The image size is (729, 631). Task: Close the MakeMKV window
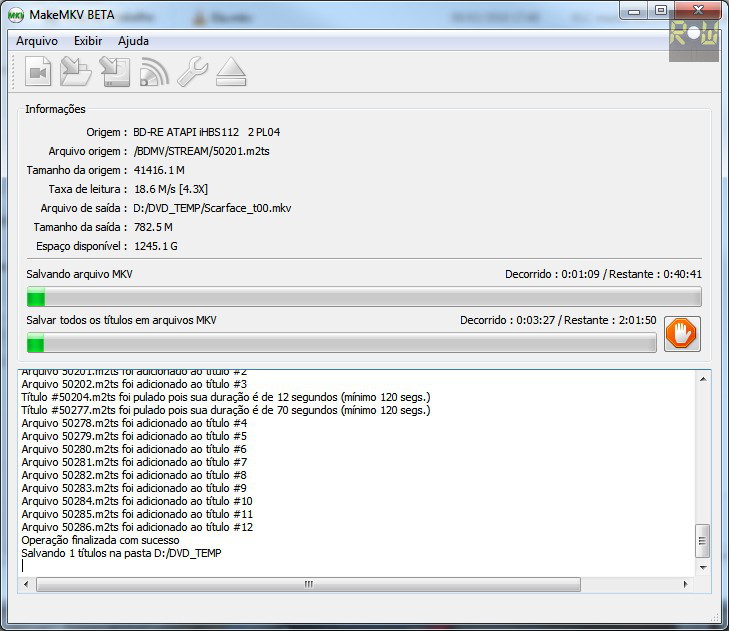(698, 11)
